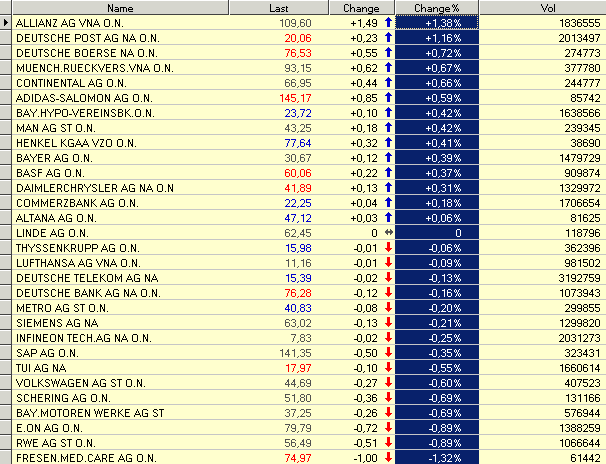The width and height of the screenshot is (606, 464).
Task: Click the up arrow in BAYER AG row
Action: coord(388,158)
